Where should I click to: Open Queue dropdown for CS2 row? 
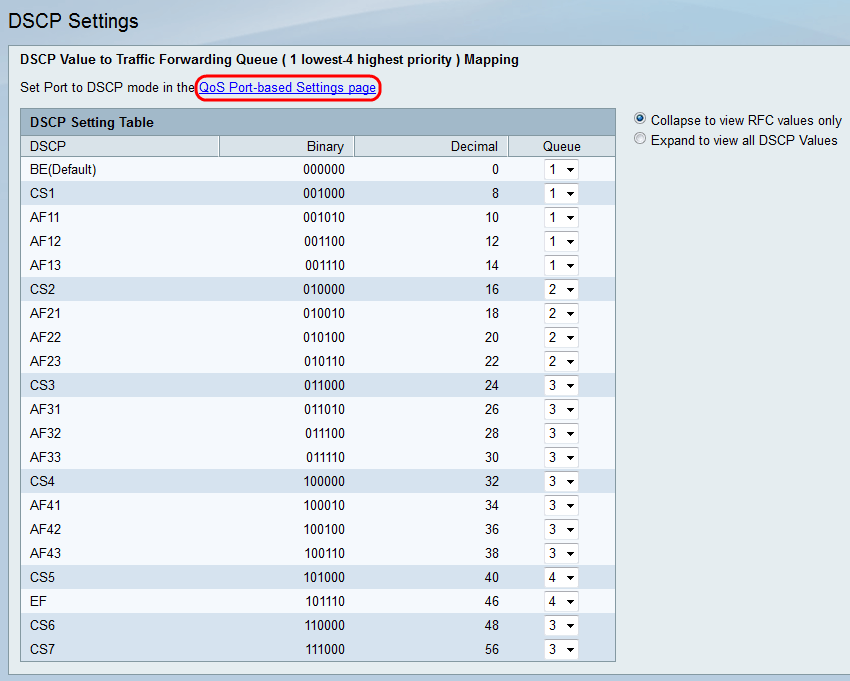[x=561, y=290]
